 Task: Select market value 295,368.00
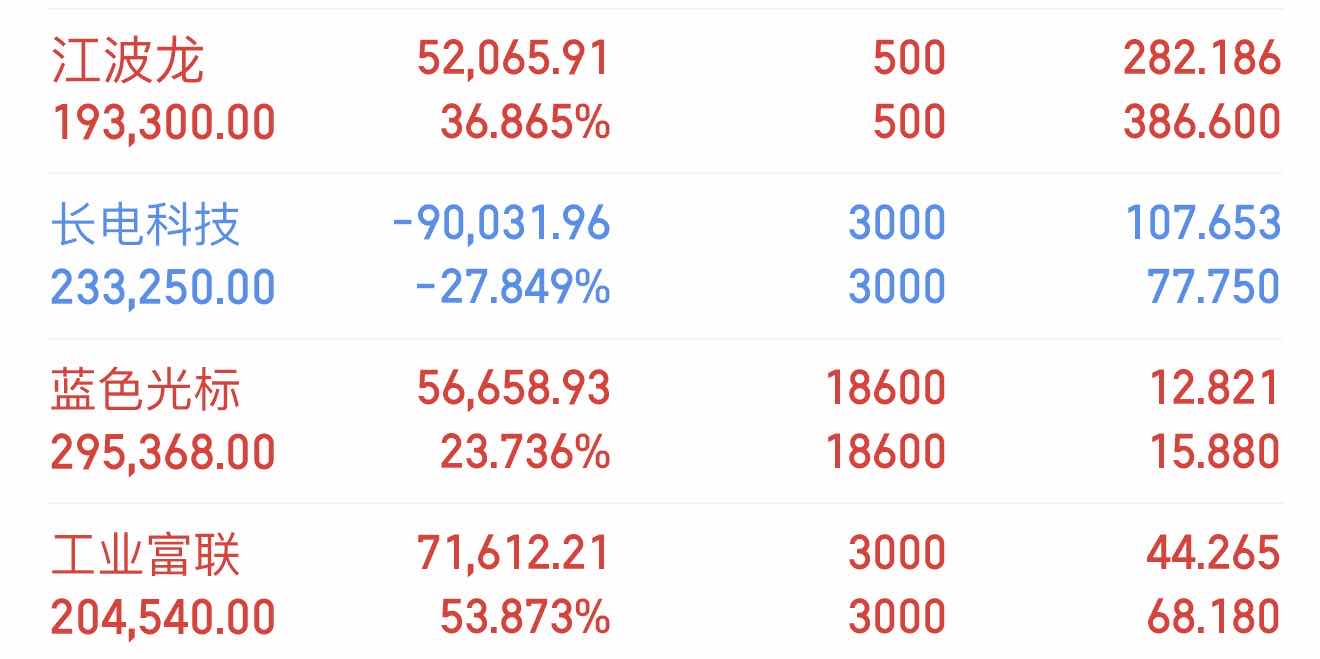click(x=163, y=453)
